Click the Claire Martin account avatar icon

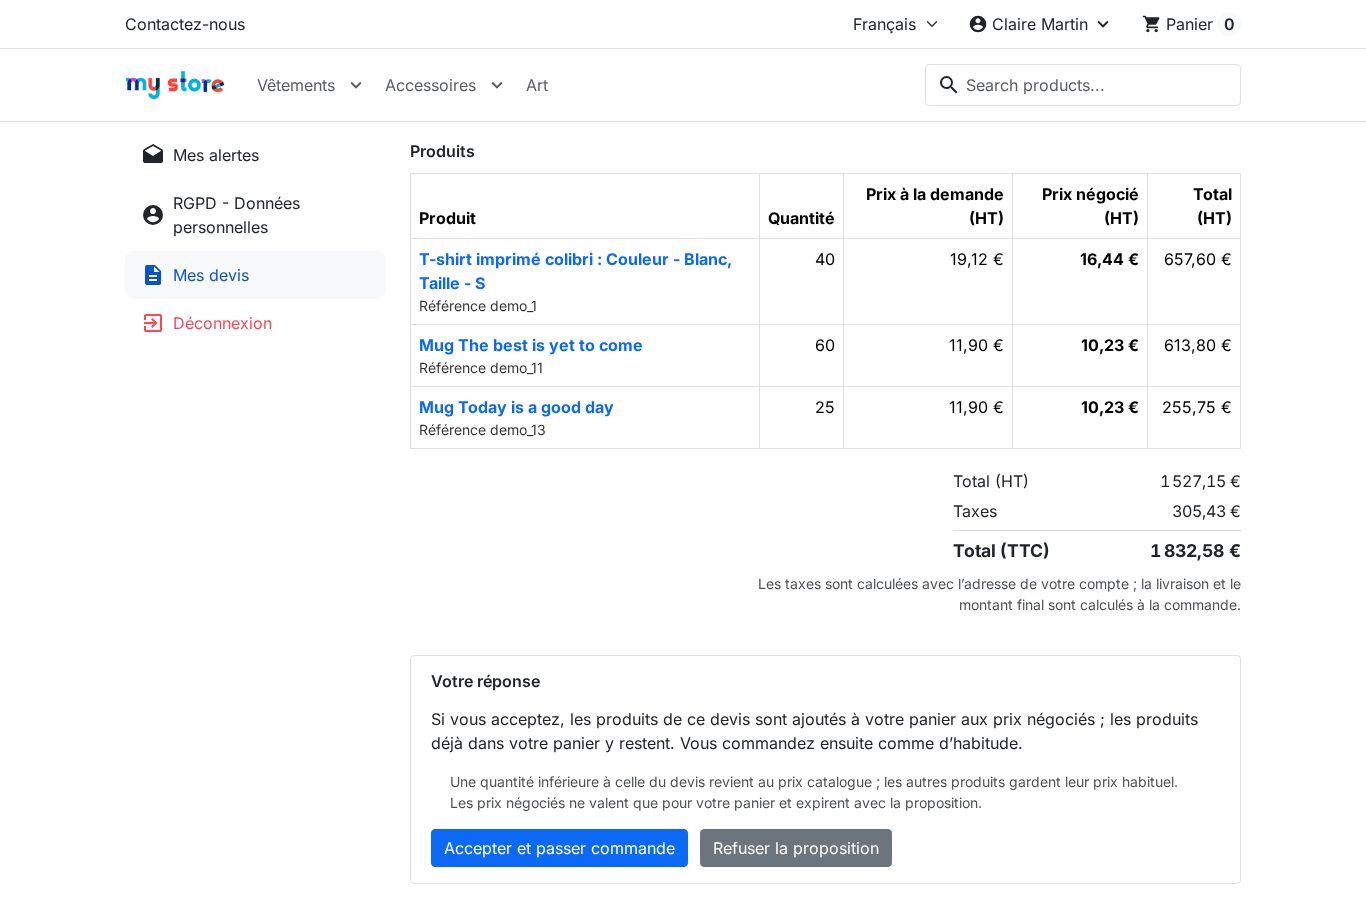click(978, 24)
